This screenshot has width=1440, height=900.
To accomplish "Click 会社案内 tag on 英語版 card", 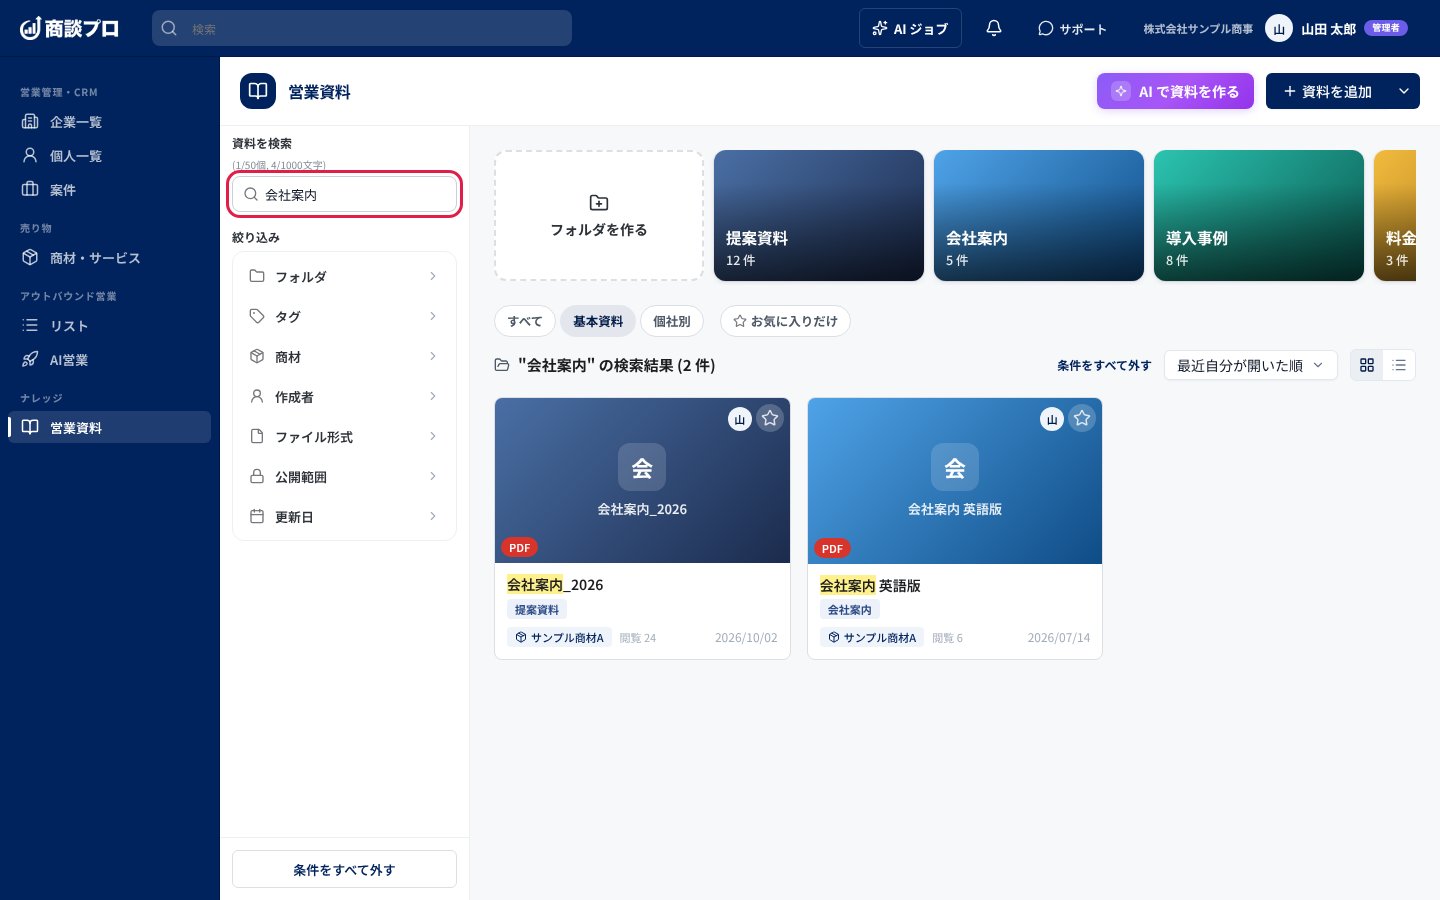I will click(x=850, y=610).
